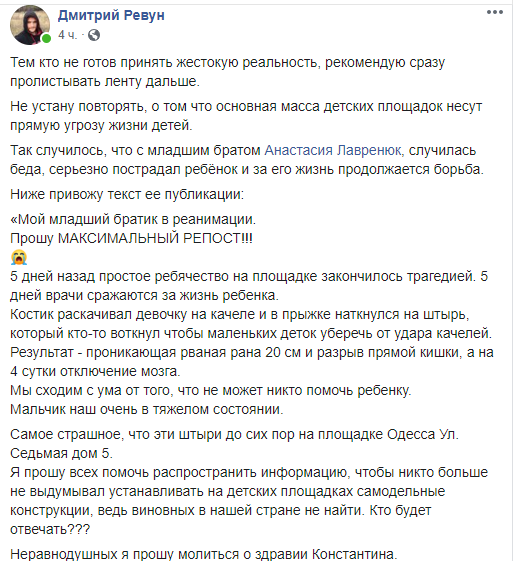Click Дмитрий Ревун's profile avatar
This screenshot has height=561, width=513.
[x=30, y=25]
